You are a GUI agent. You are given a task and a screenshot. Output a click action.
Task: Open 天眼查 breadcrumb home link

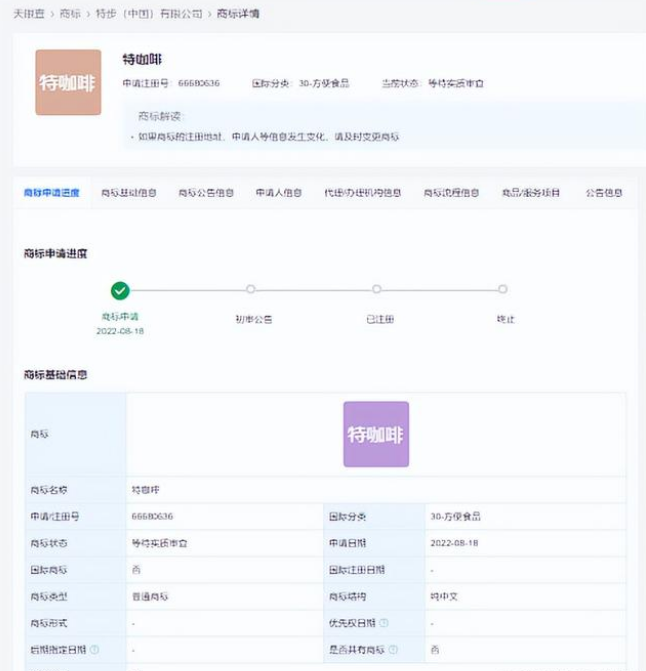tap(29, 14)
